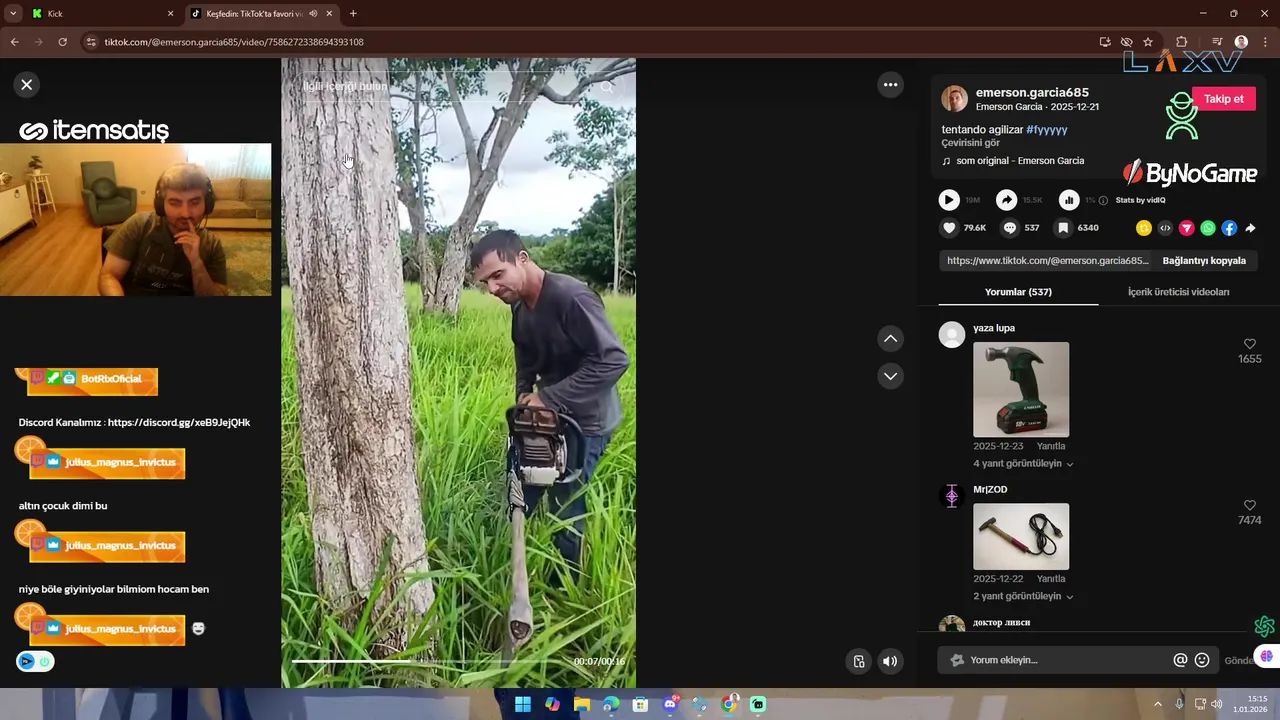Viewport: 1280px width, 720px height.
Task: Click the vidIQ bar chart stats icon
Action: point(1069,200)
